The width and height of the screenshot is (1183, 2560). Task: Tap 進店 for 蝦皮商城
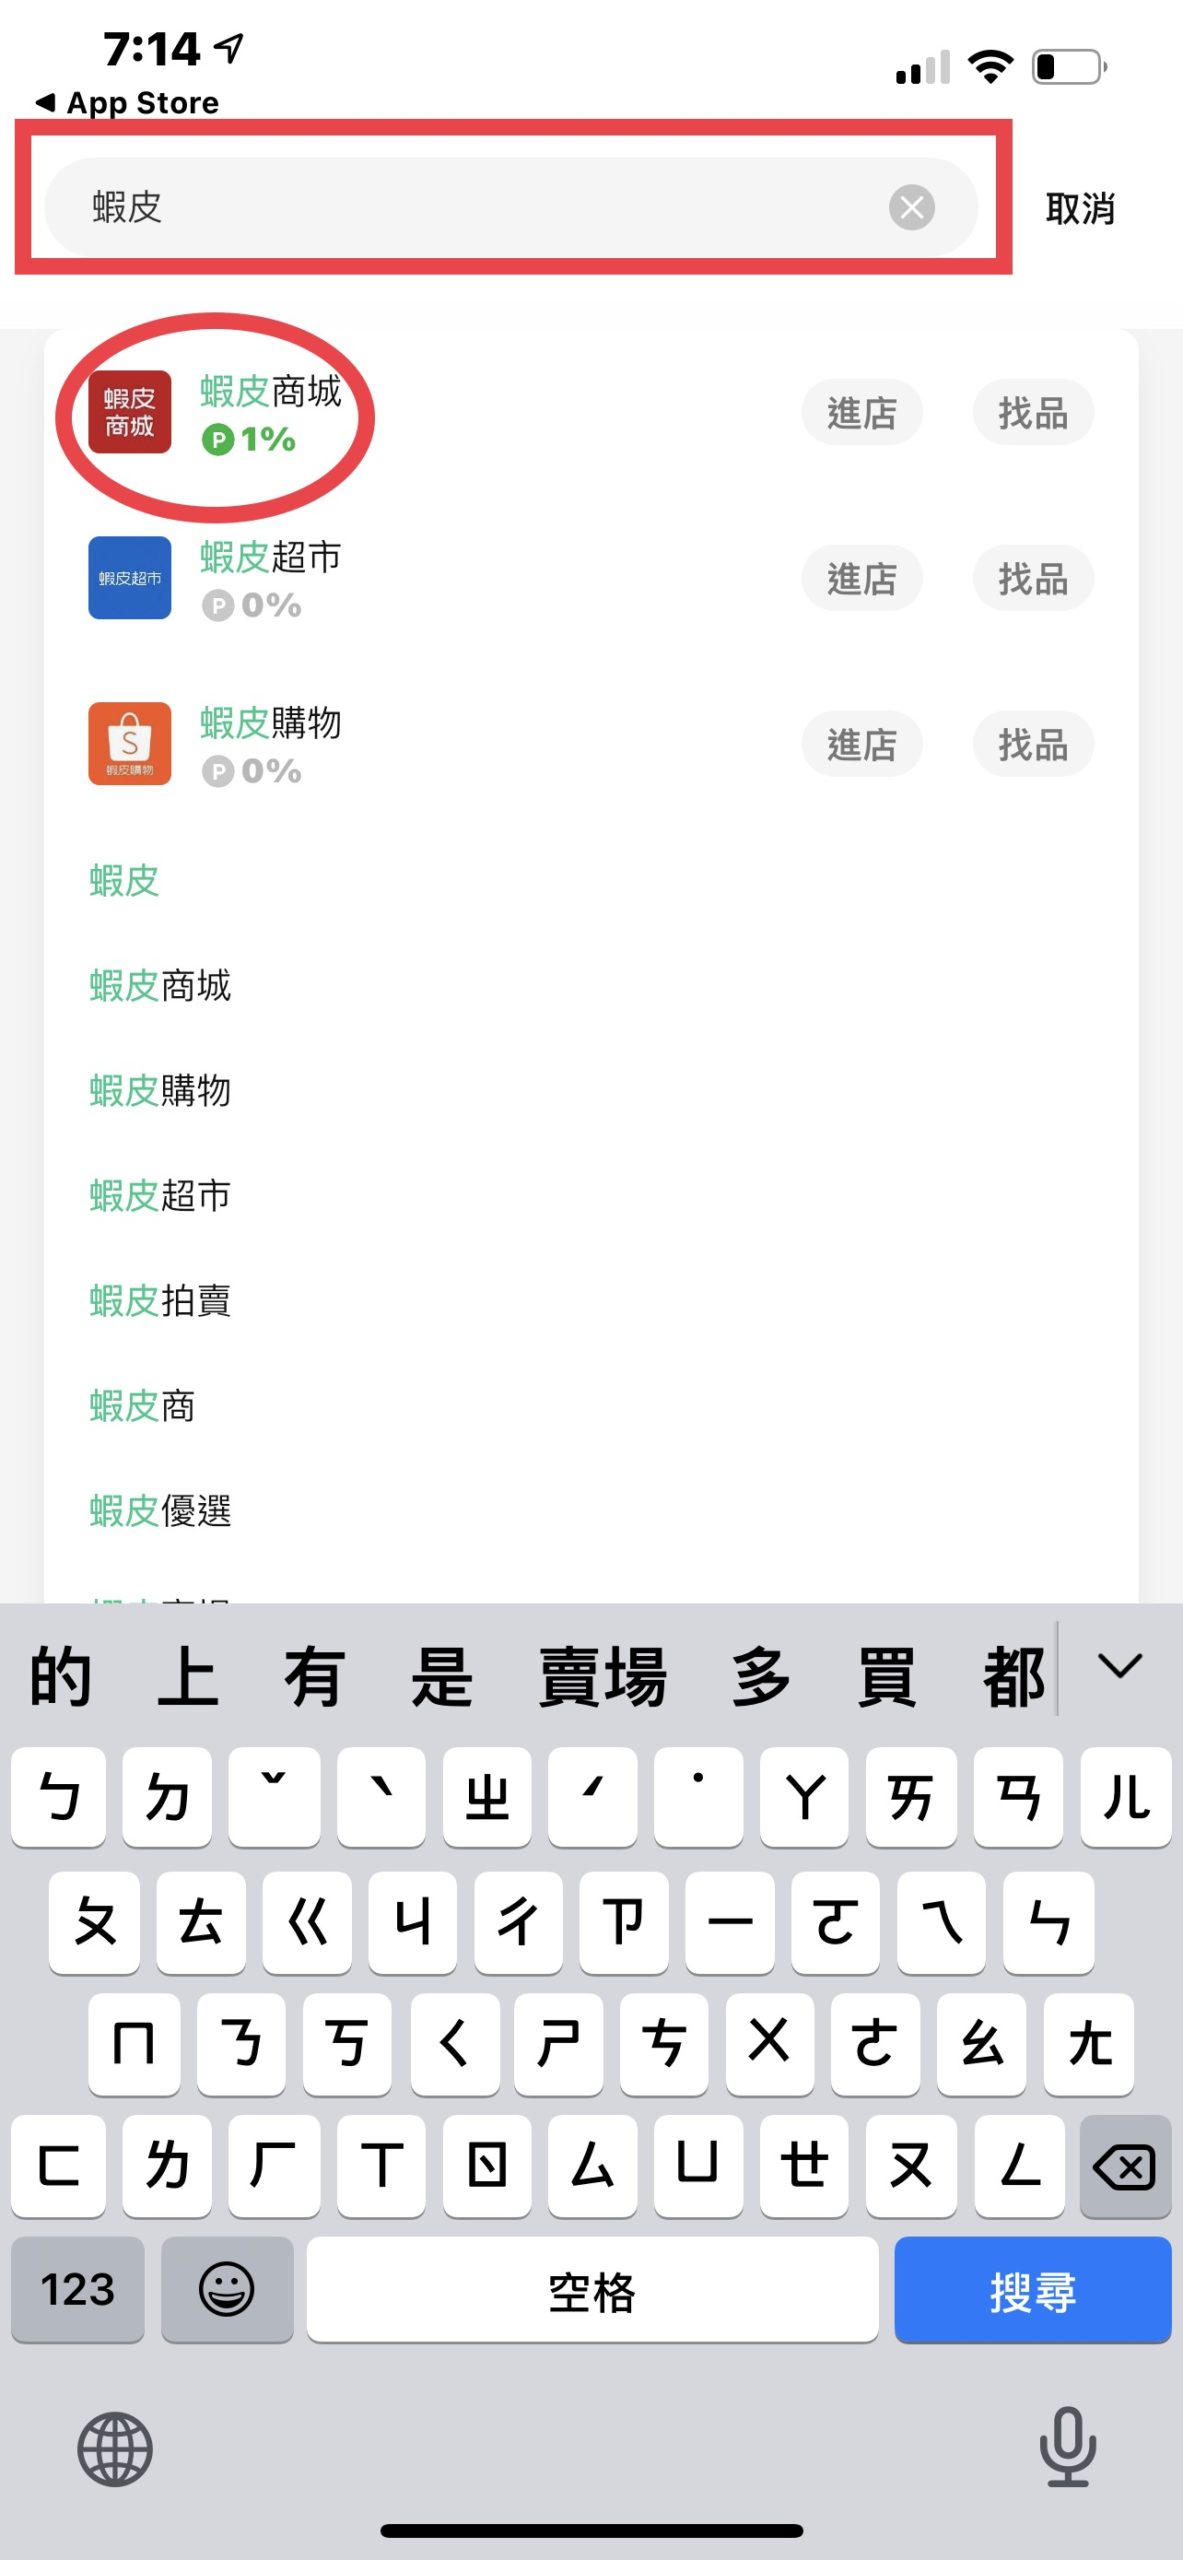(861, 412)
